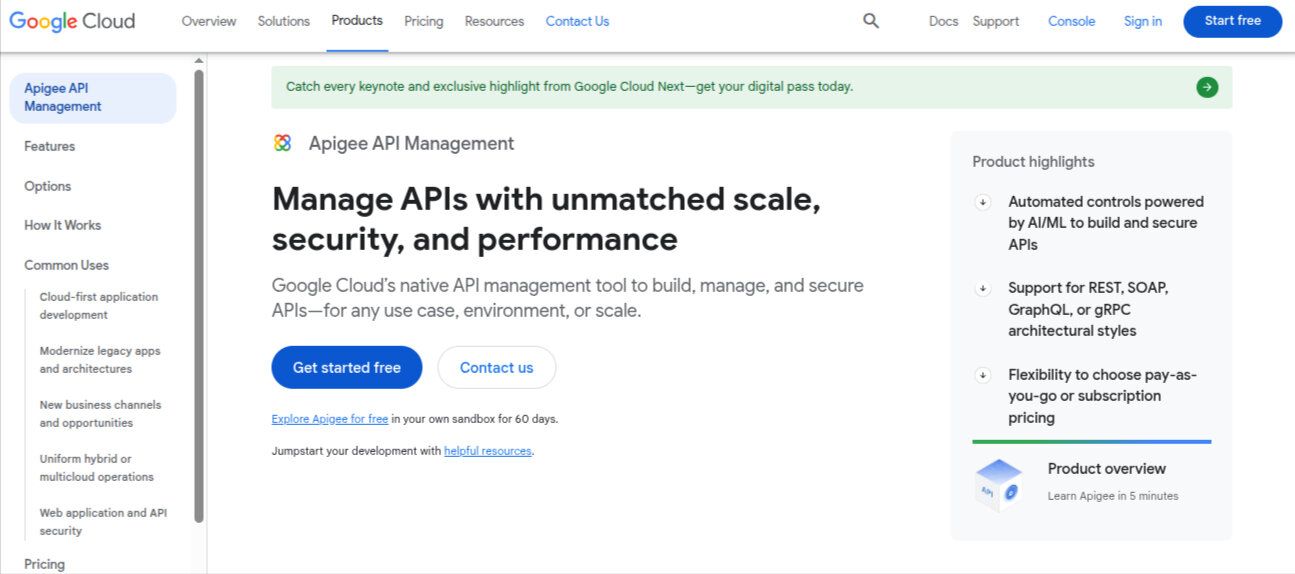Jump to How It Works section
The image size is (1295, 574).
(x=63, y=225)
